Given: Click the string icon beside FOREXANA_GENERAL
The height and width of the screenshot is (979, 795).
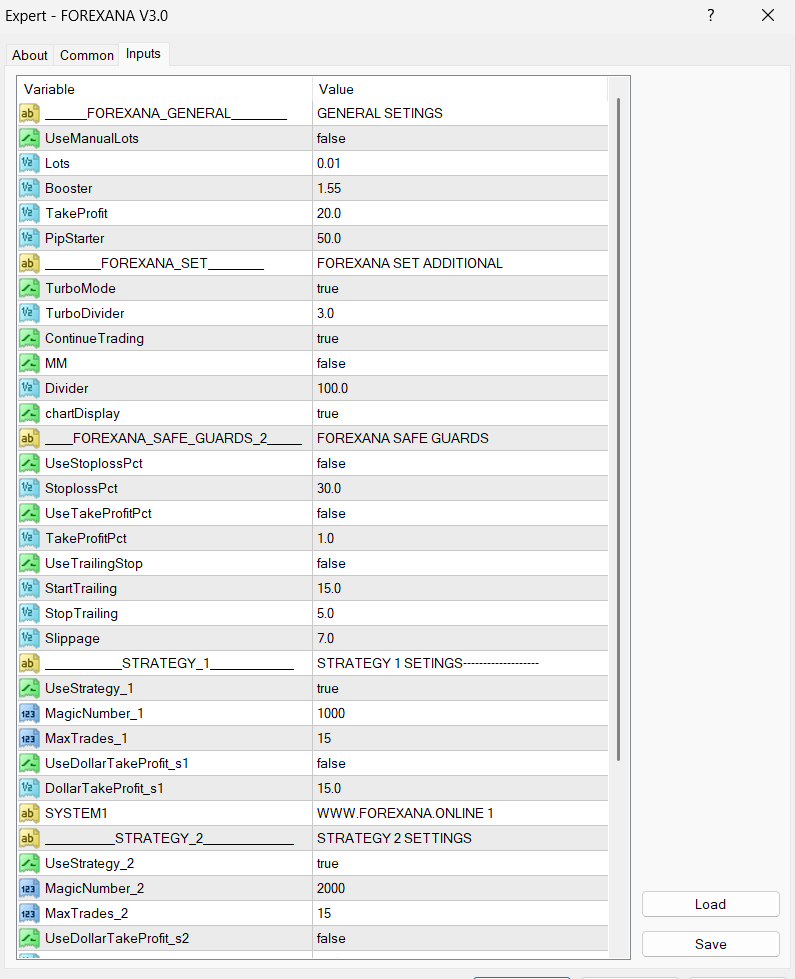Looking at the screenshot, I should click(x=29, y=113).
